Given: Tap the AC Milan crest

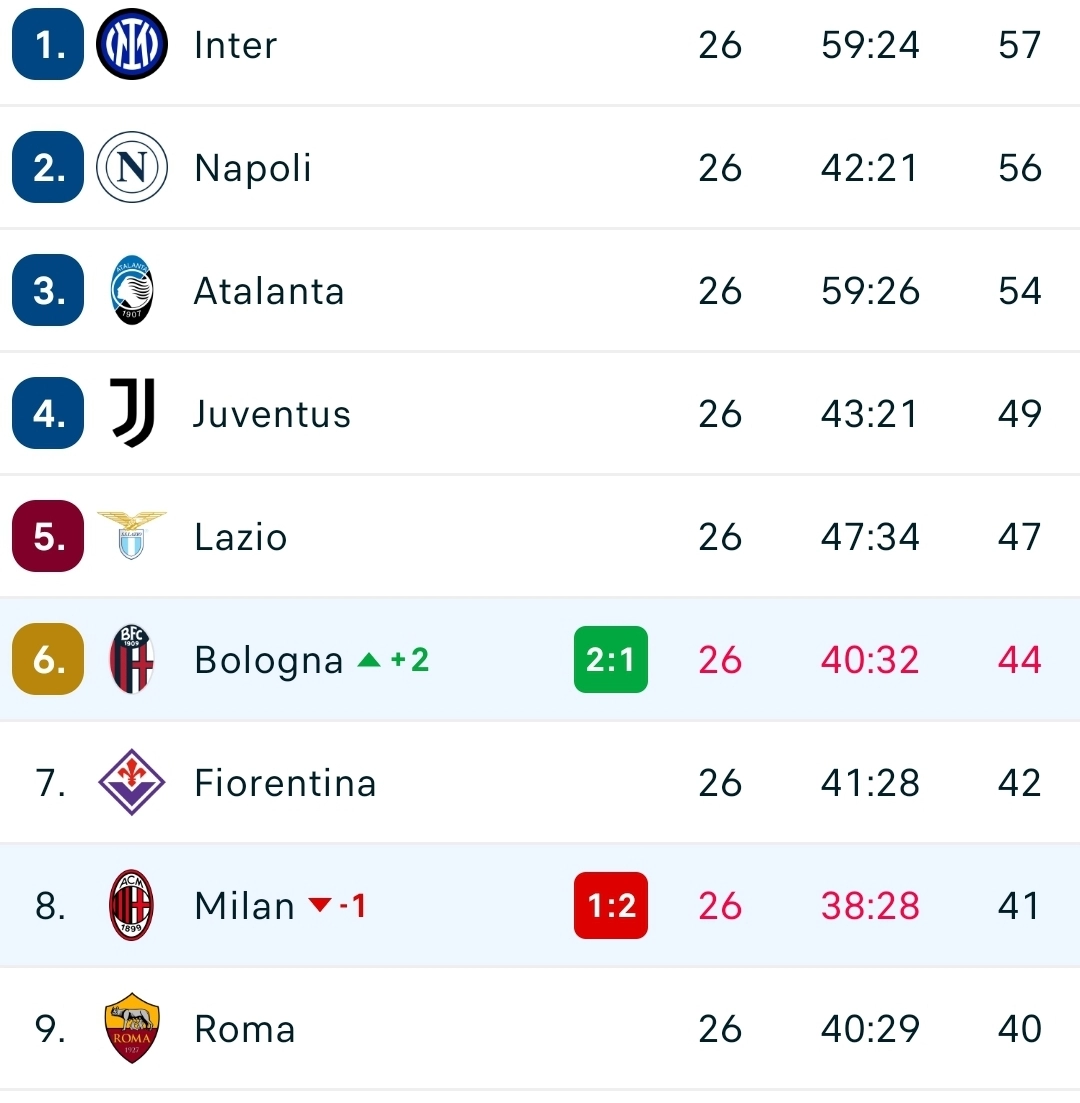Looking at the screenshot, I should point(131,906).
